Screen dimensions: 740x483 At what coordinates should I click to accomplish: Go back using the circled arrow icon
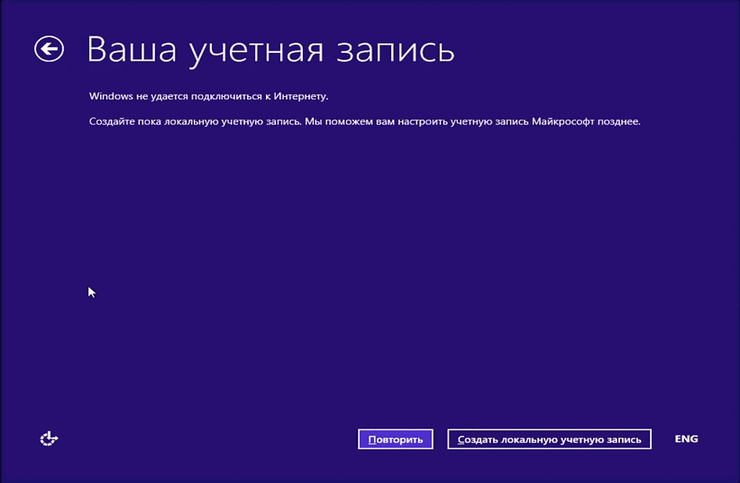click(49, 49)
